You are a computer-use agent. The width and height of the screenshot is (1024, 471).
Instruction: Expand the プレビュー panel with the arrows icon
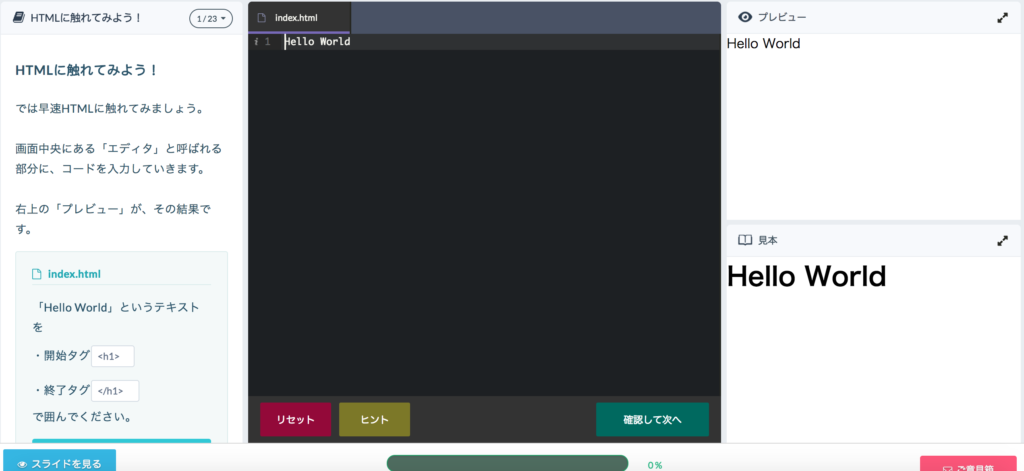point(1002,18)
